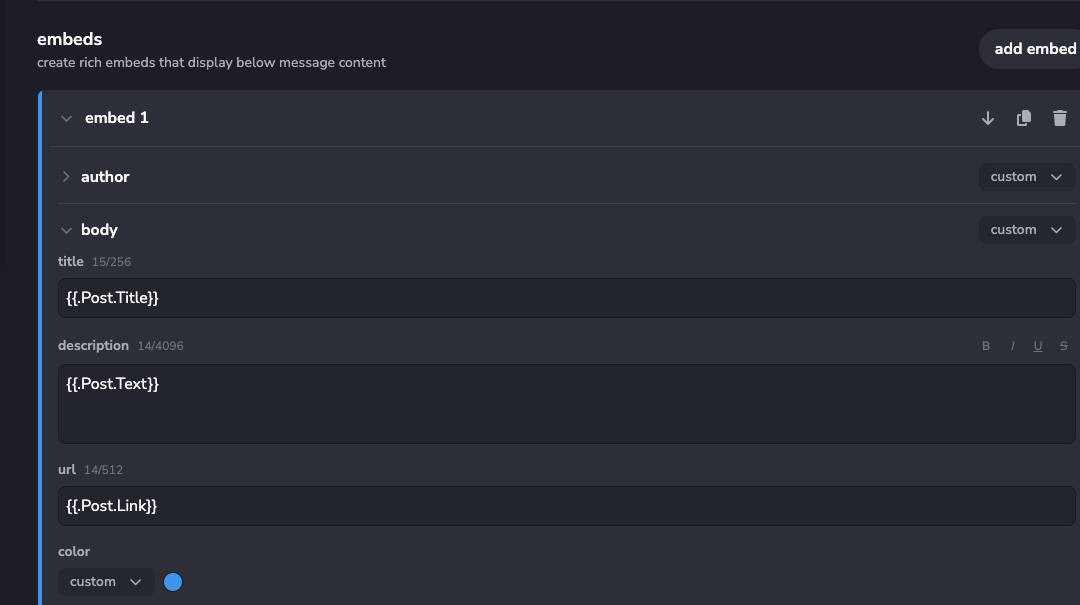Focus the url field with {{.Post.Link}}
The width and height of the screenshot is (1080, 605).
(x=566, y=506)
